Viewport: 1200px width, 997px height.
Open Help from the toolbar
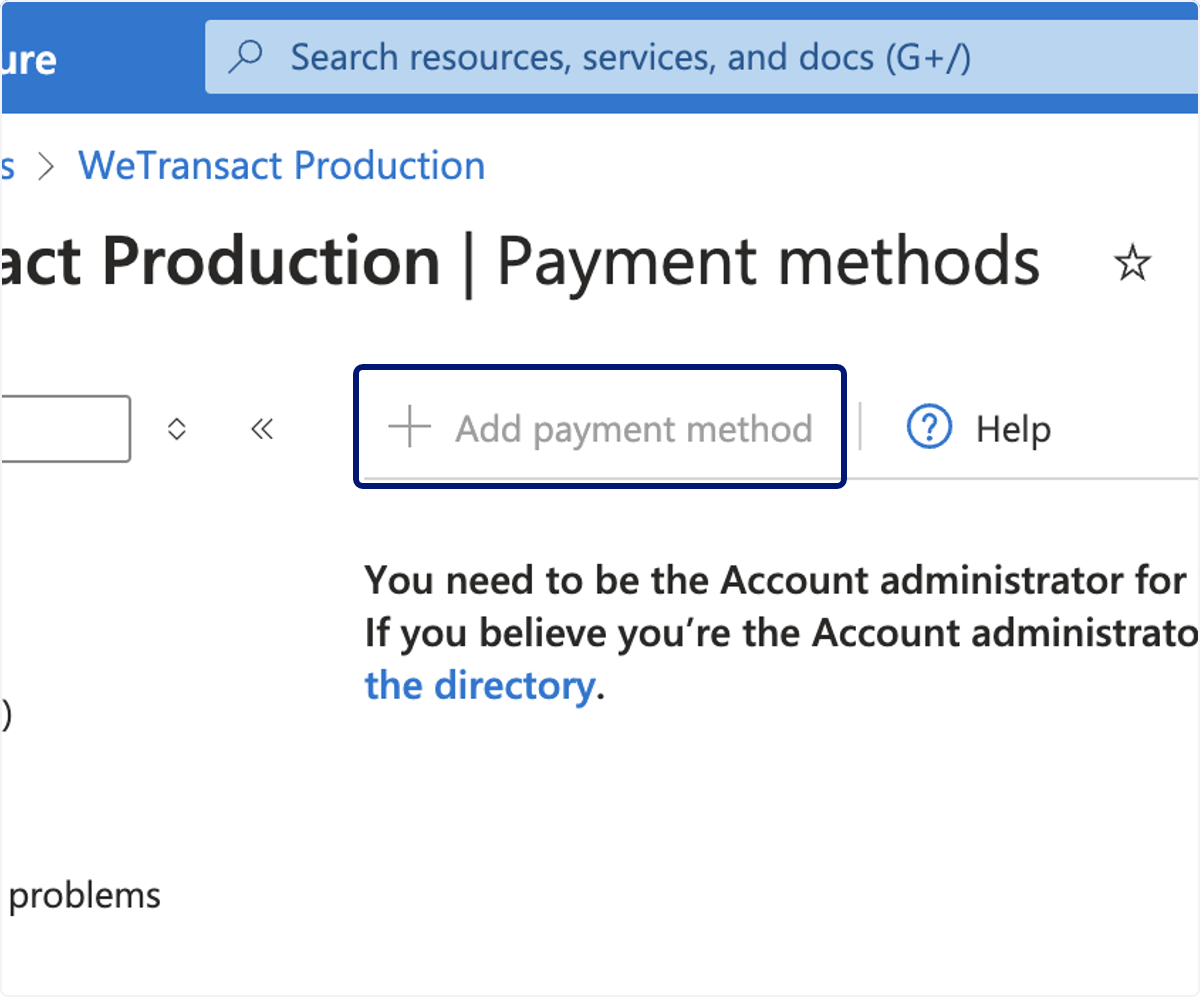point(978,429)
